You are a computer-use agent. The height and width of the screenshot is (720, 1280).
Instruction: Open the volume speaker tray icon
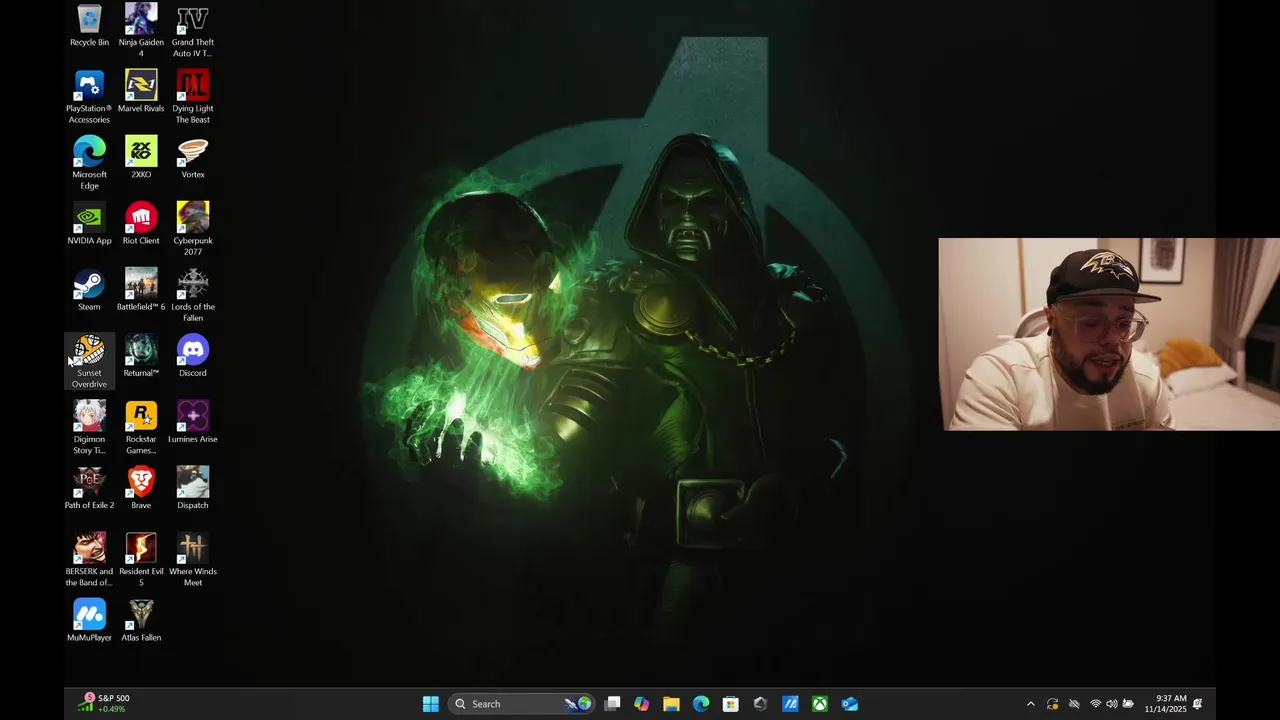[x=1112, y=704]
